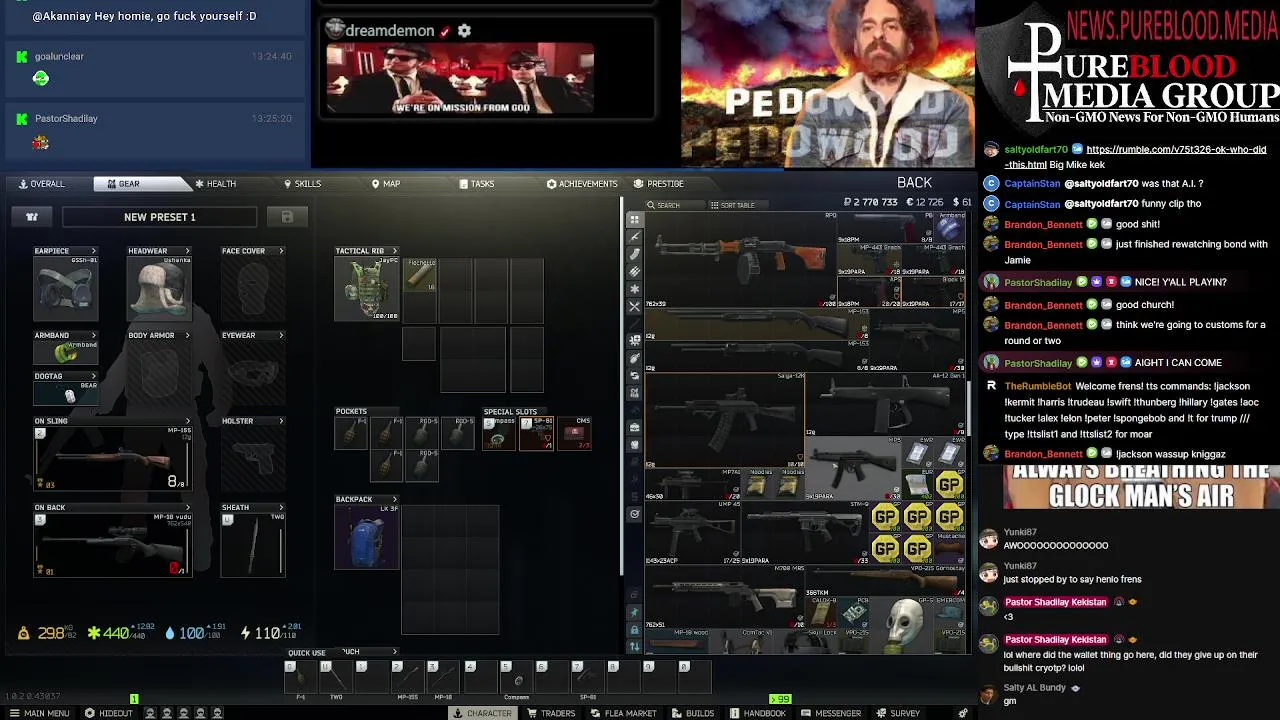Click the BACK button
The width and height of the screenshot is (1280, 720).
(x=914, y=183)
